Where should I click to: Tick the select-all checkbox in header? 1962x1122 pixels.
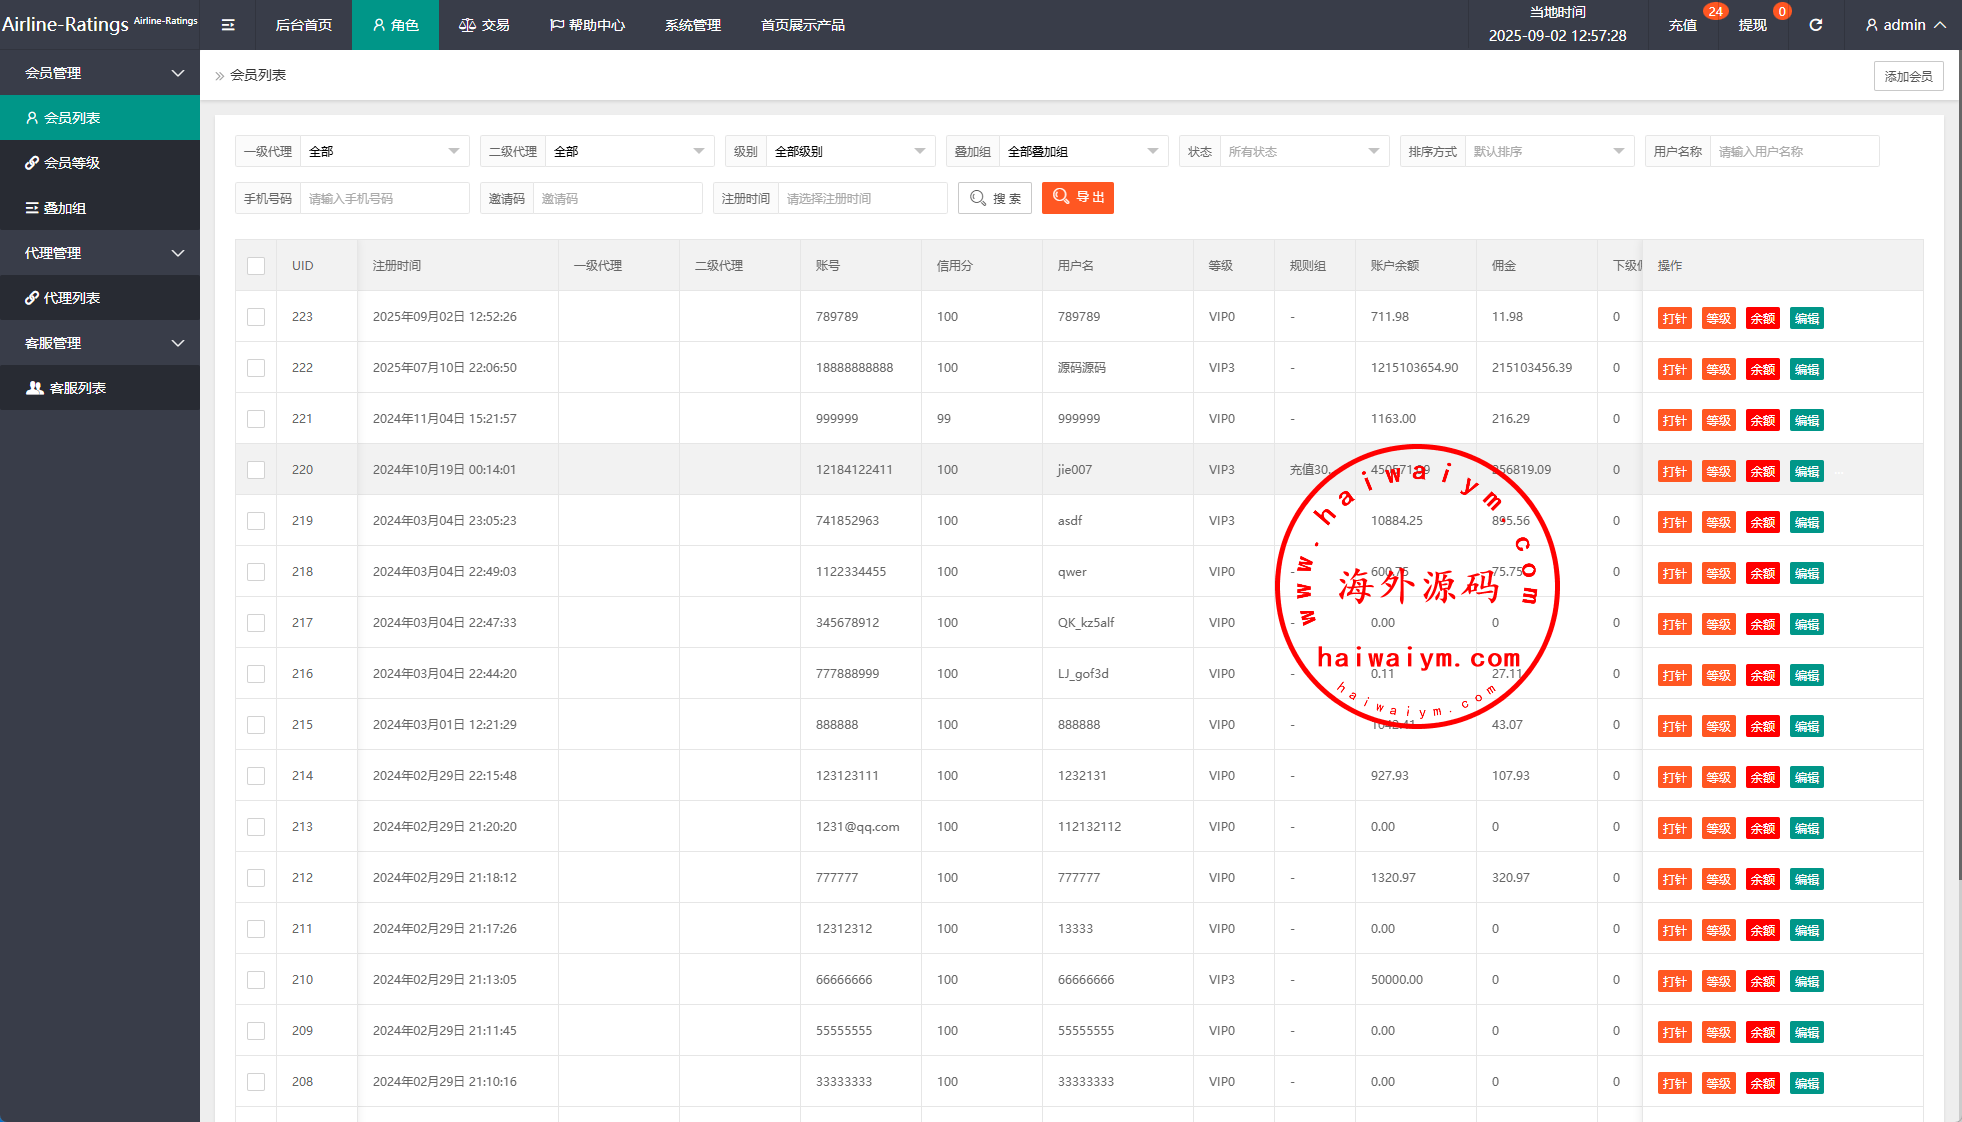click(x=256, y=266)
